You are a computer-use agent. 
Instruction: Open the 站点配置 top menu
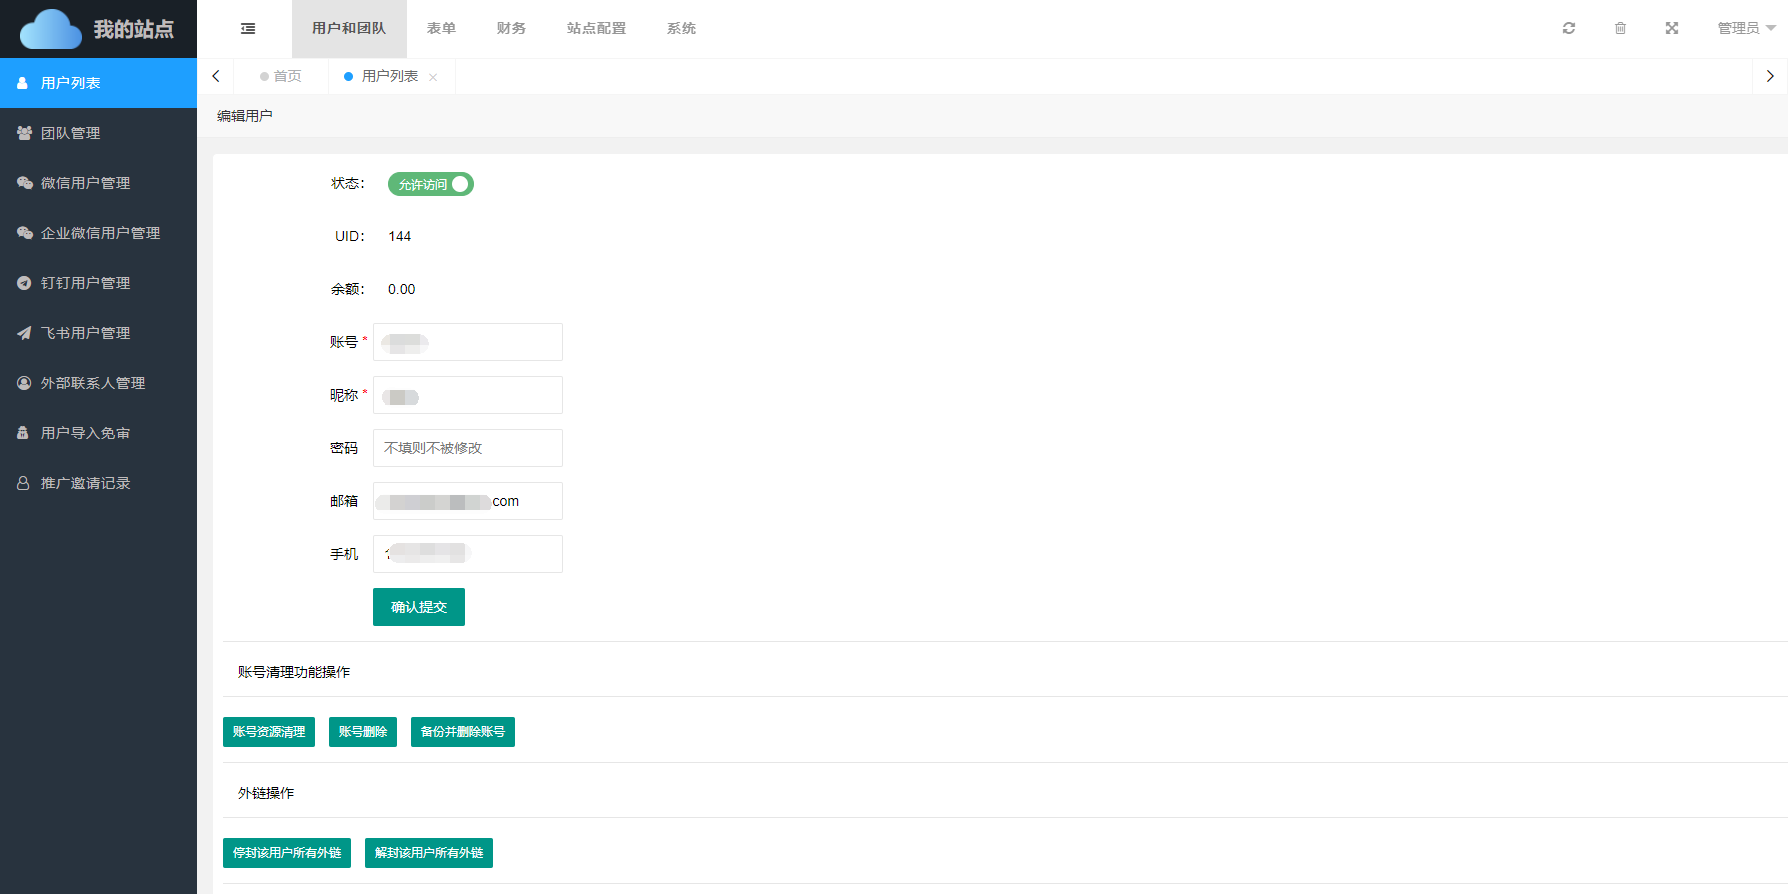tap(596, 28)
